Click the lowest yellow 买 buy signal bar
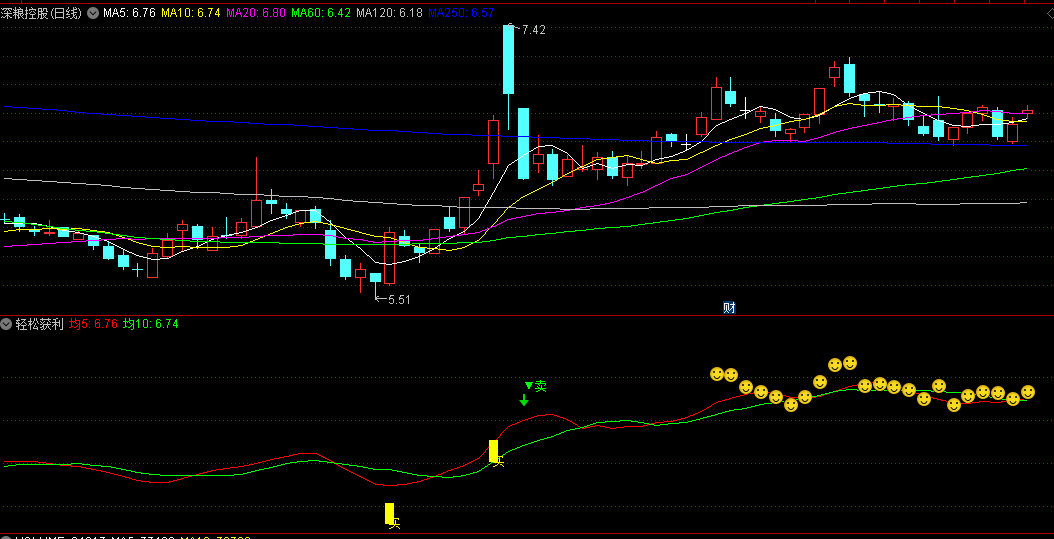Screen dimensions: 1054x539 [x=389, y=513]
